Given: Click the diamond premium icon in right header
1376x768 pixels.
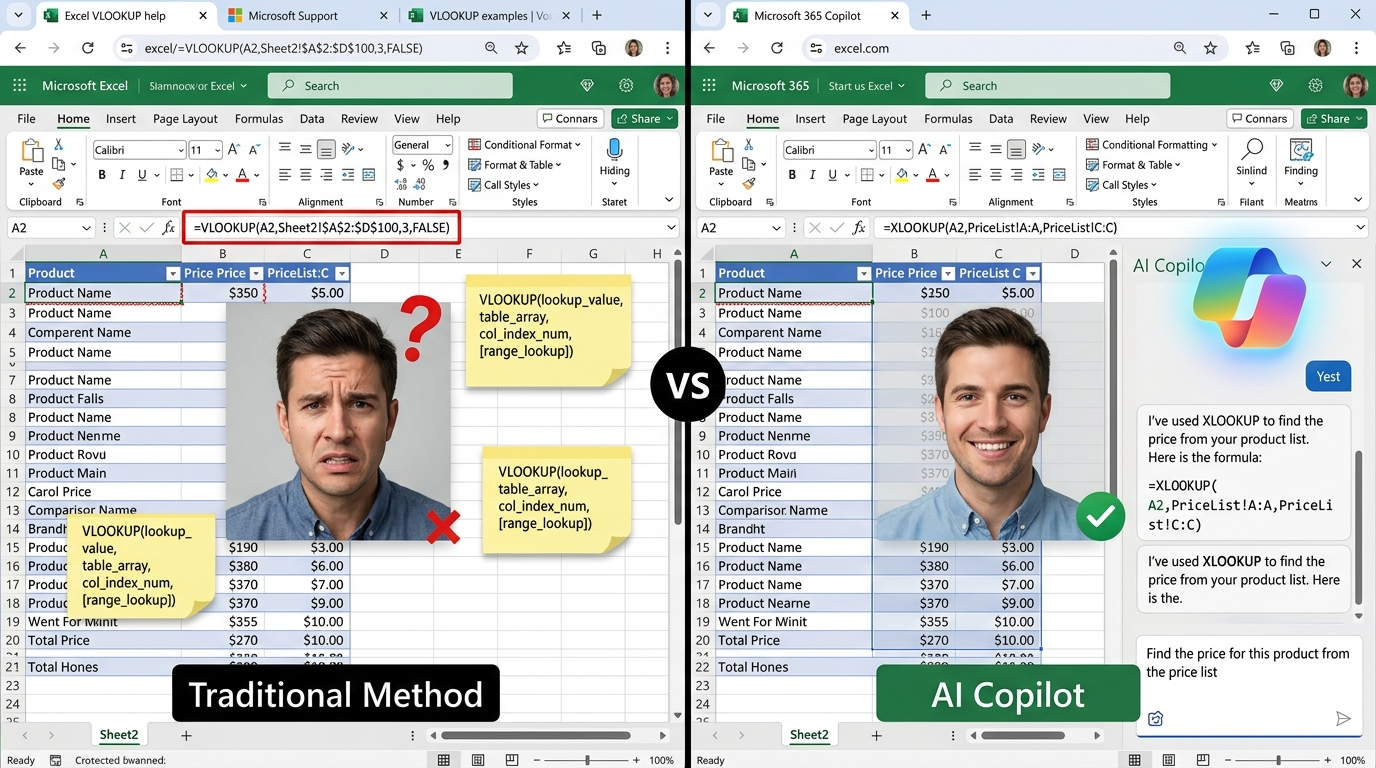Looking at the screenshot, I should click(1276, 86).
